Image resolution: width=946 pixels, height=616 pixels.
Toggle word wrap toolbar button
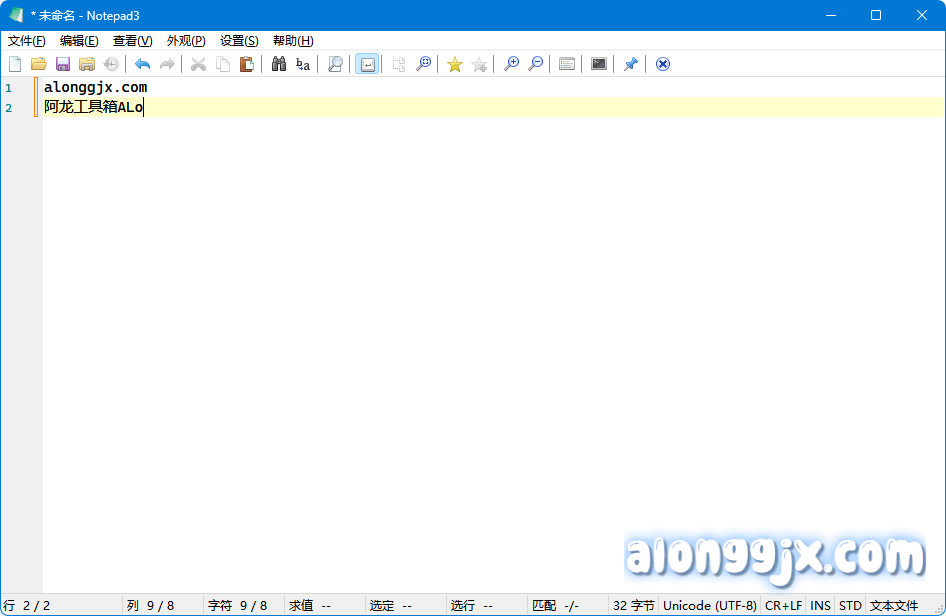(367, 64)
